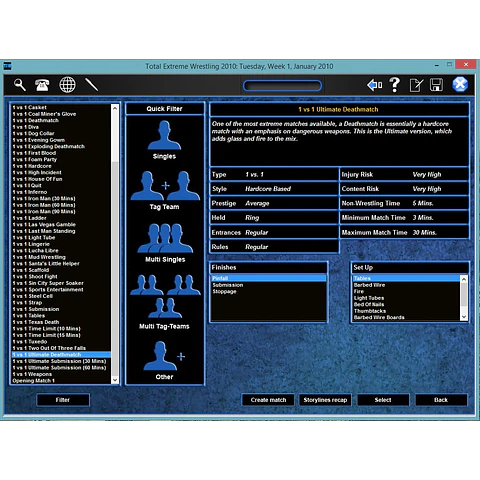This screenshot has height=480, width=480.
Task: Select 1 vs 1 Shoot Fight
Action: click(61, 277)
